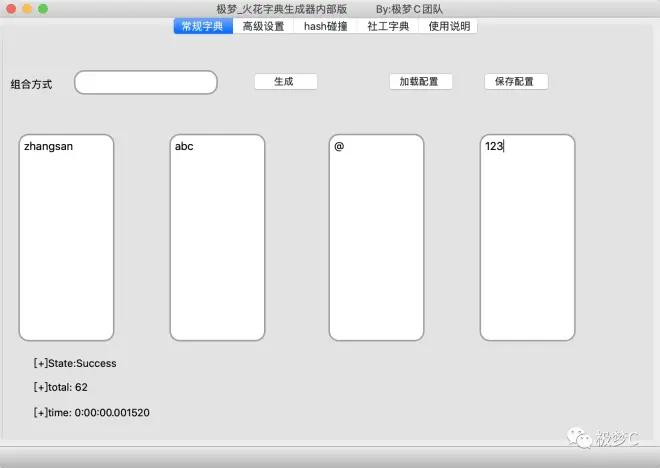Focus the 组合方式 input field

[146, 83]
